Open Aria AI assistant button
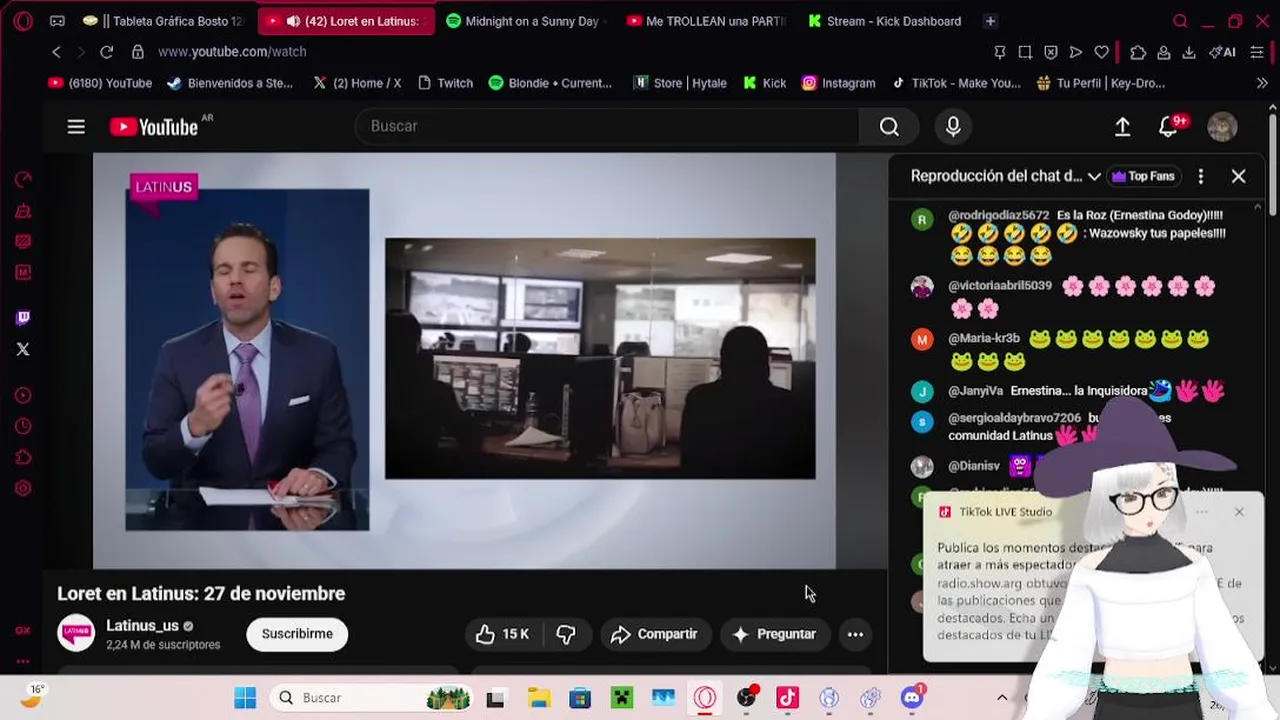 click(1222, 52)
